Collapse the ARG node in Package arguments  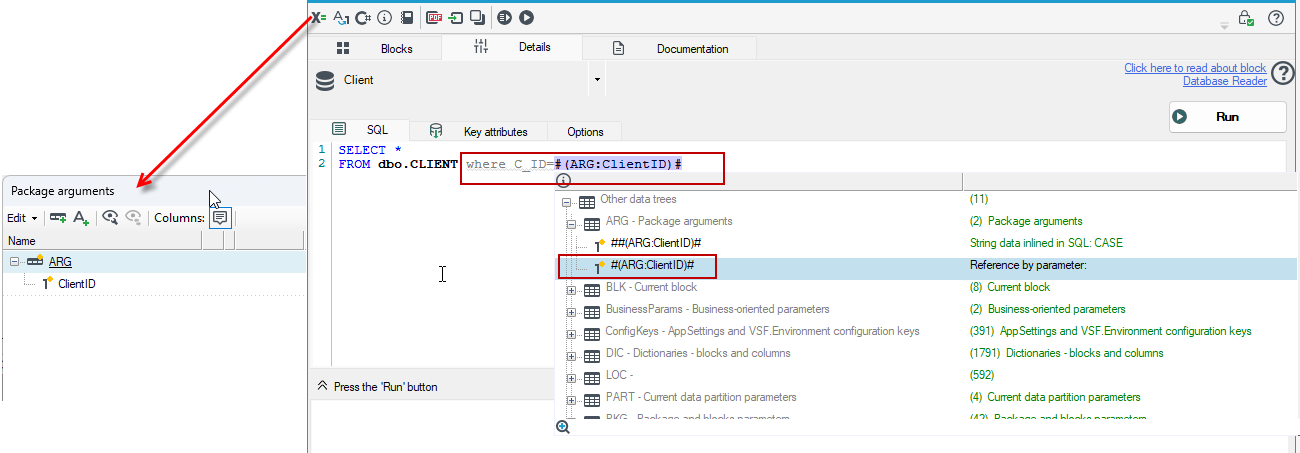coord(15,262)
